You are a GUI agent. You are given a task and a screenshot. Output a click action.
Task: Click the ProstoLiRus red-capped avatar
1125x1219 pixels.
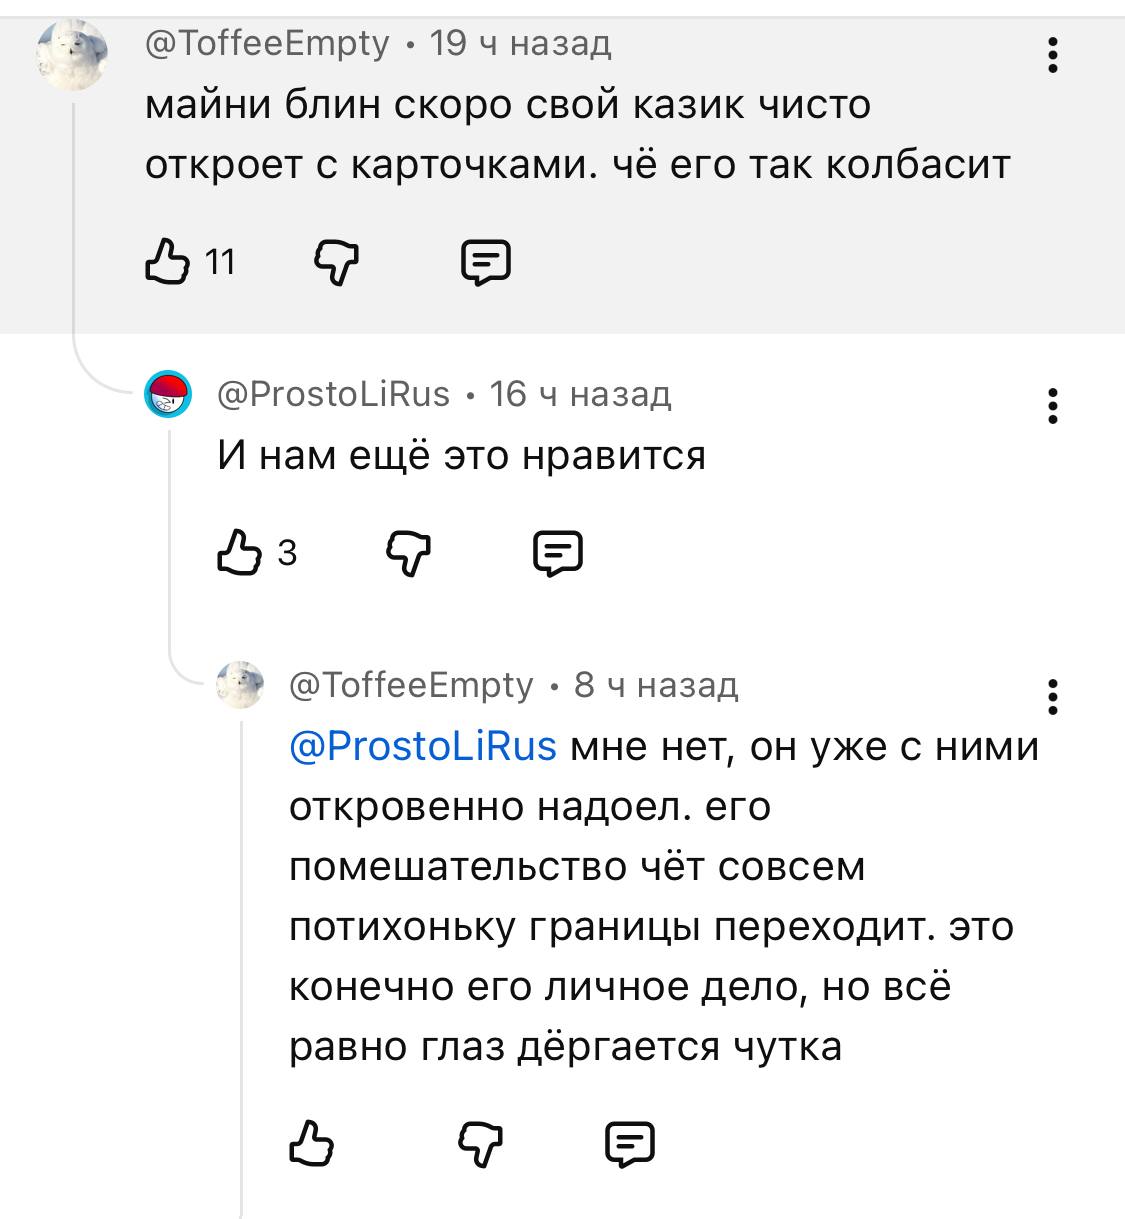click(x=169, y=394)
